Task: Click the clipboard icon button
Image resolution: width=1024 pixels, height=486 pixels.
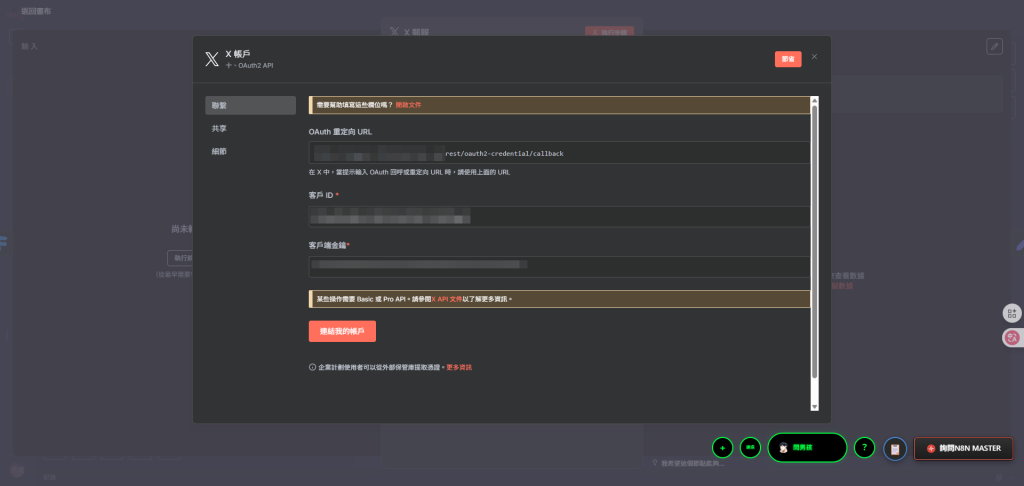Action: tap(895, 449)
